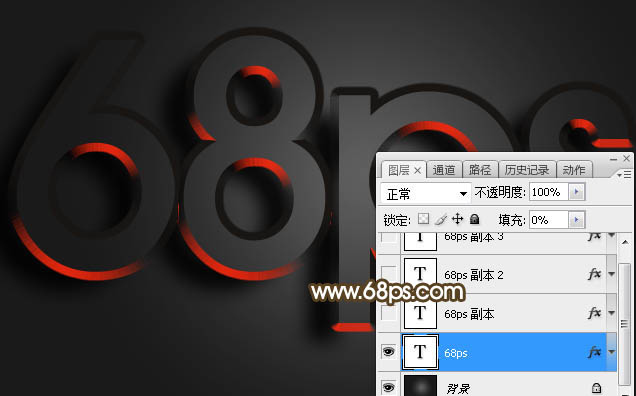Switch to the 通道 tab
Viewport: 636px width, 396px height.
[x=444, y=170]
